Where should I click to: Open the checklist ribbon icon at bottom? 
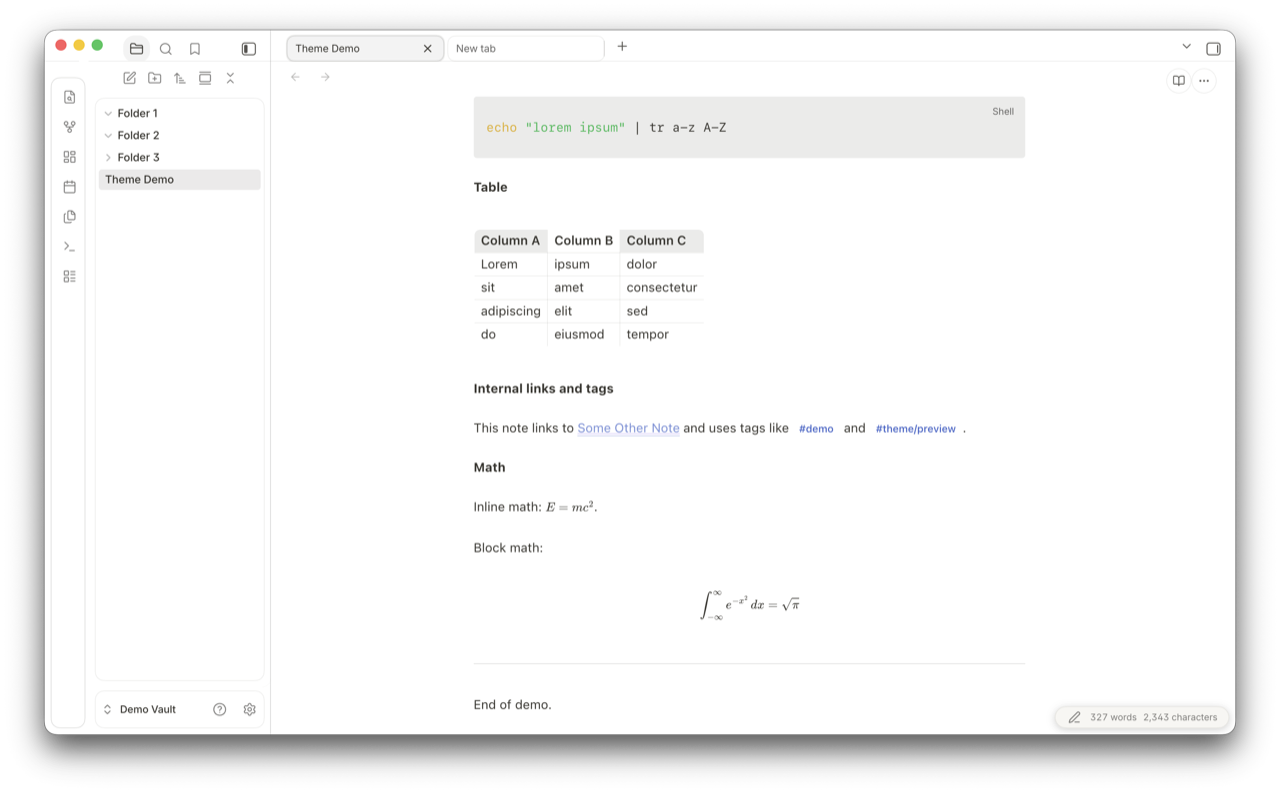point(69,276)
